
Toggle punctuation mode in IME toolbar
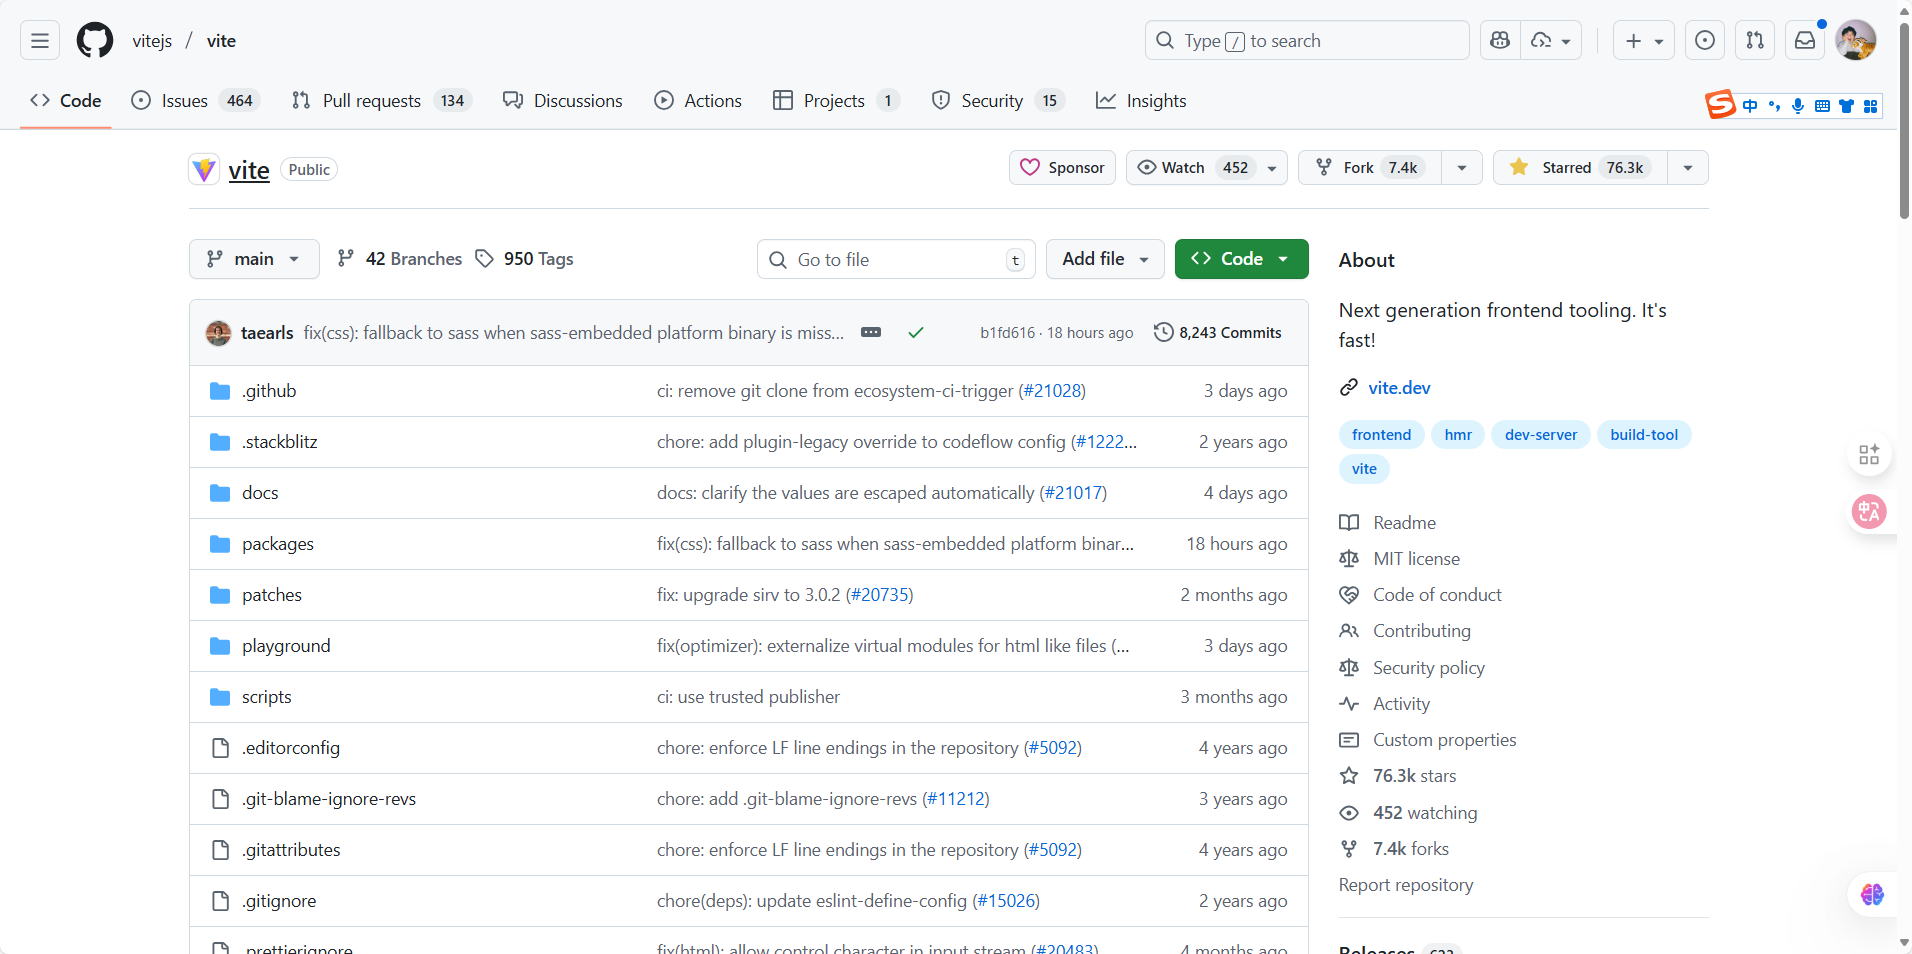tap(1774, 106)
